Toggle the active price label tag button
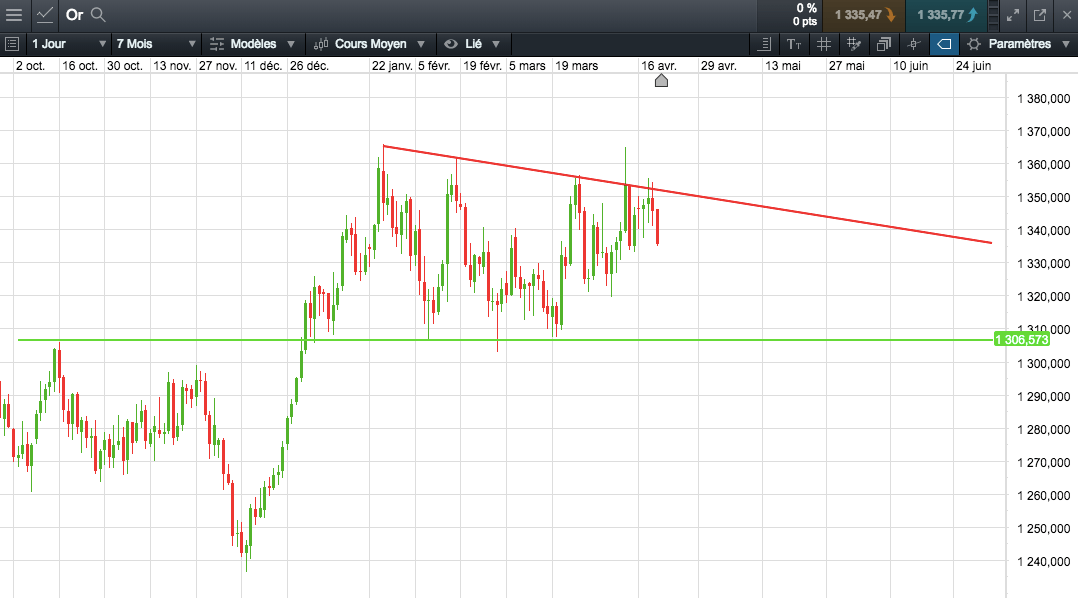The image size is (1078, 598). tap(944, 44)
